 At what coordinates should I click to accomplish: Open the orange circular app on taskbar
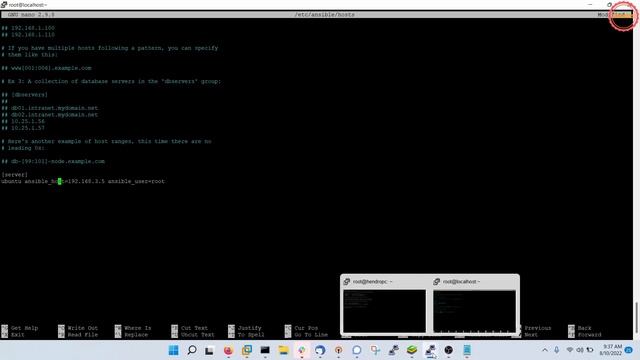tap(338, 350)
